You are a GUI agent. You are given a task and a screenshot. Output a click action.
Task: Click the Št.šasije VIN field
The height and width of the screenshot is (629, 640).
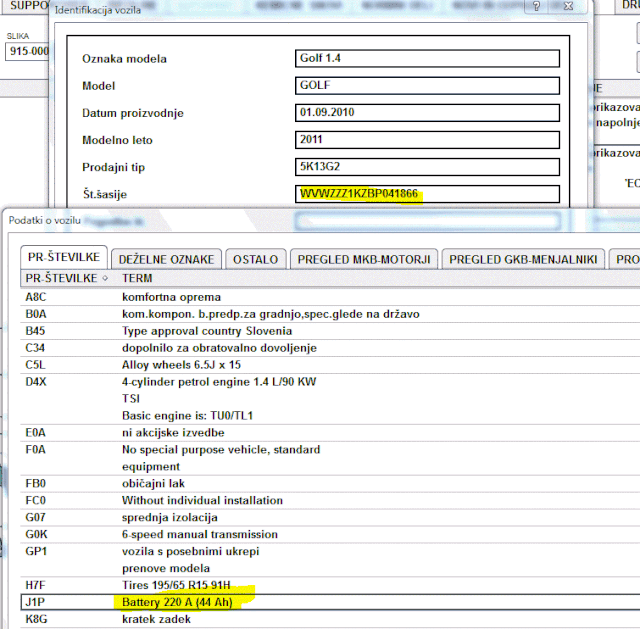(x=427, y=194)
